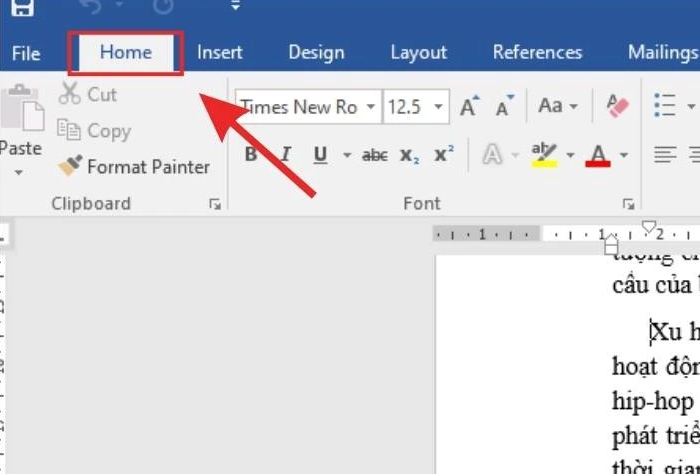Toggle Italic formatting
Screen dimensions: 700x474
286,154
